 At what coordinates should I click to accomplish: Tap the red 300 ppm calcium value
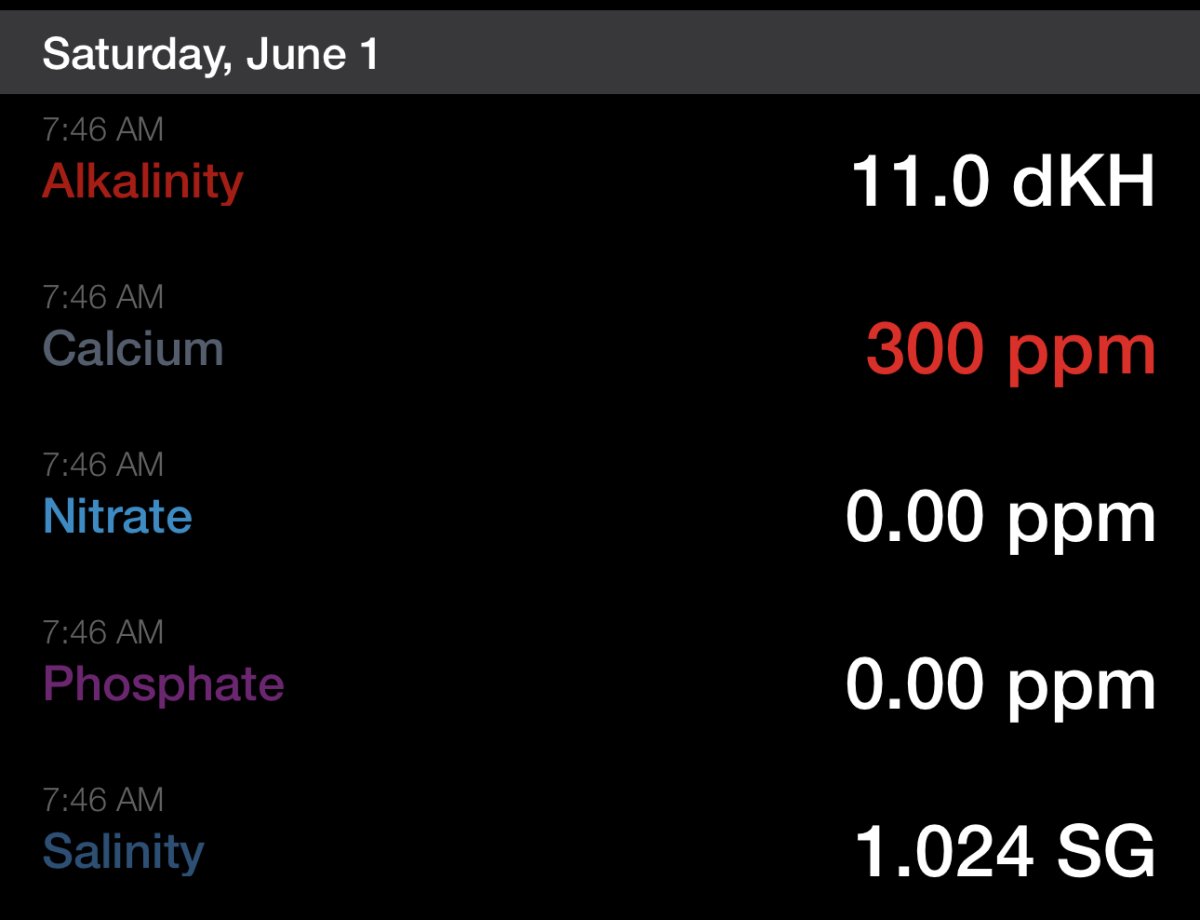click(1010, 351)
